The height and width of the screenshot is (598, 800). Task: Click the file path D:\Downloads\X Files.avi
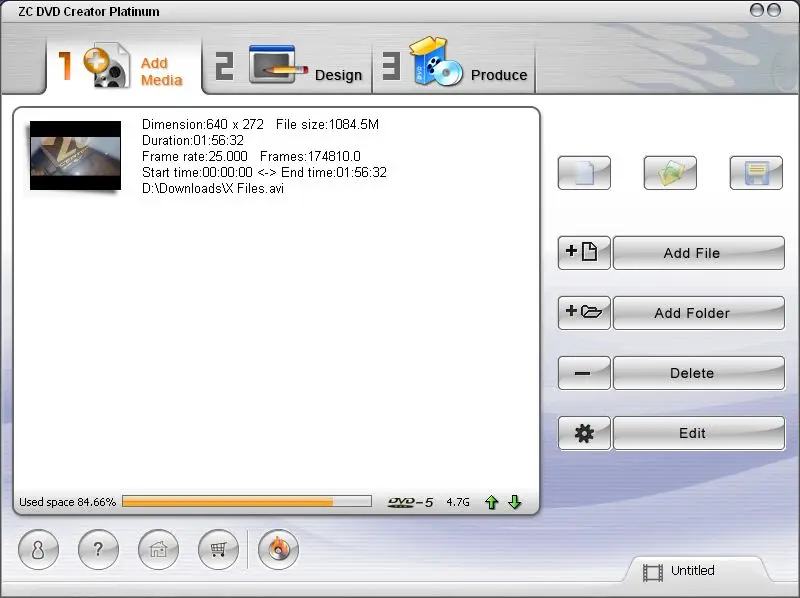point(213,188)
